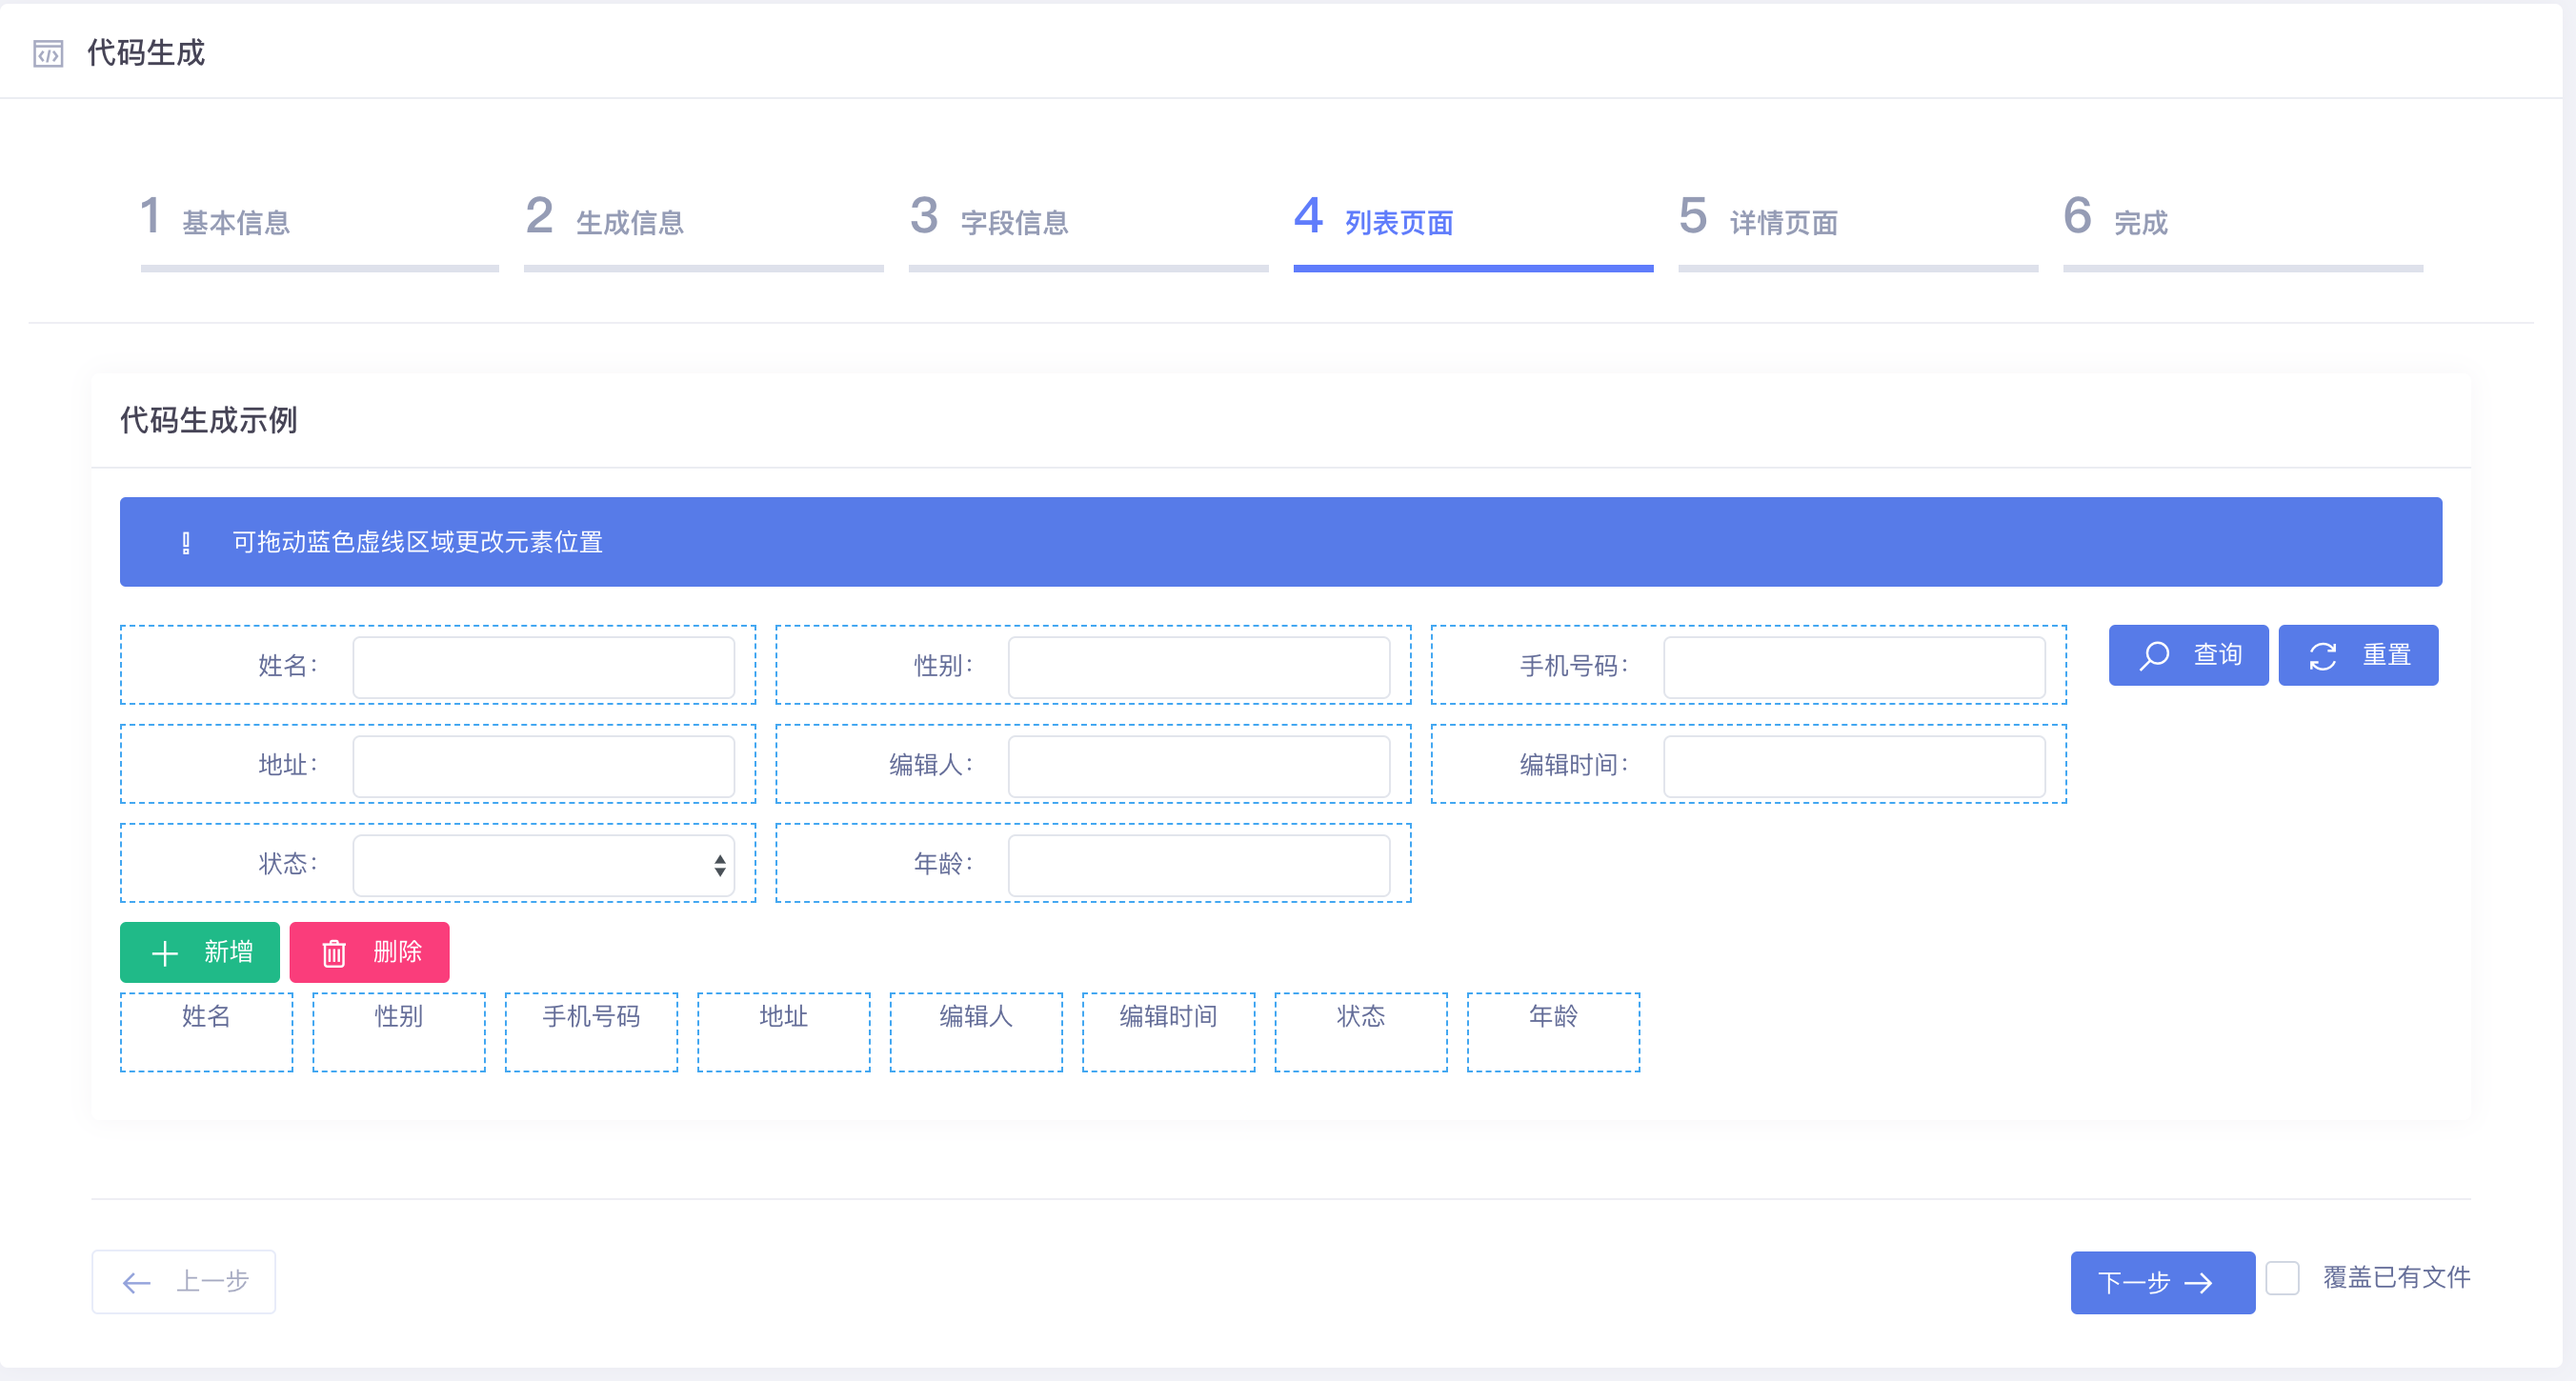Click the exclamation icon in the blue notice
This screenshot has width=2576, height=1381.
[x=186, y=543]
